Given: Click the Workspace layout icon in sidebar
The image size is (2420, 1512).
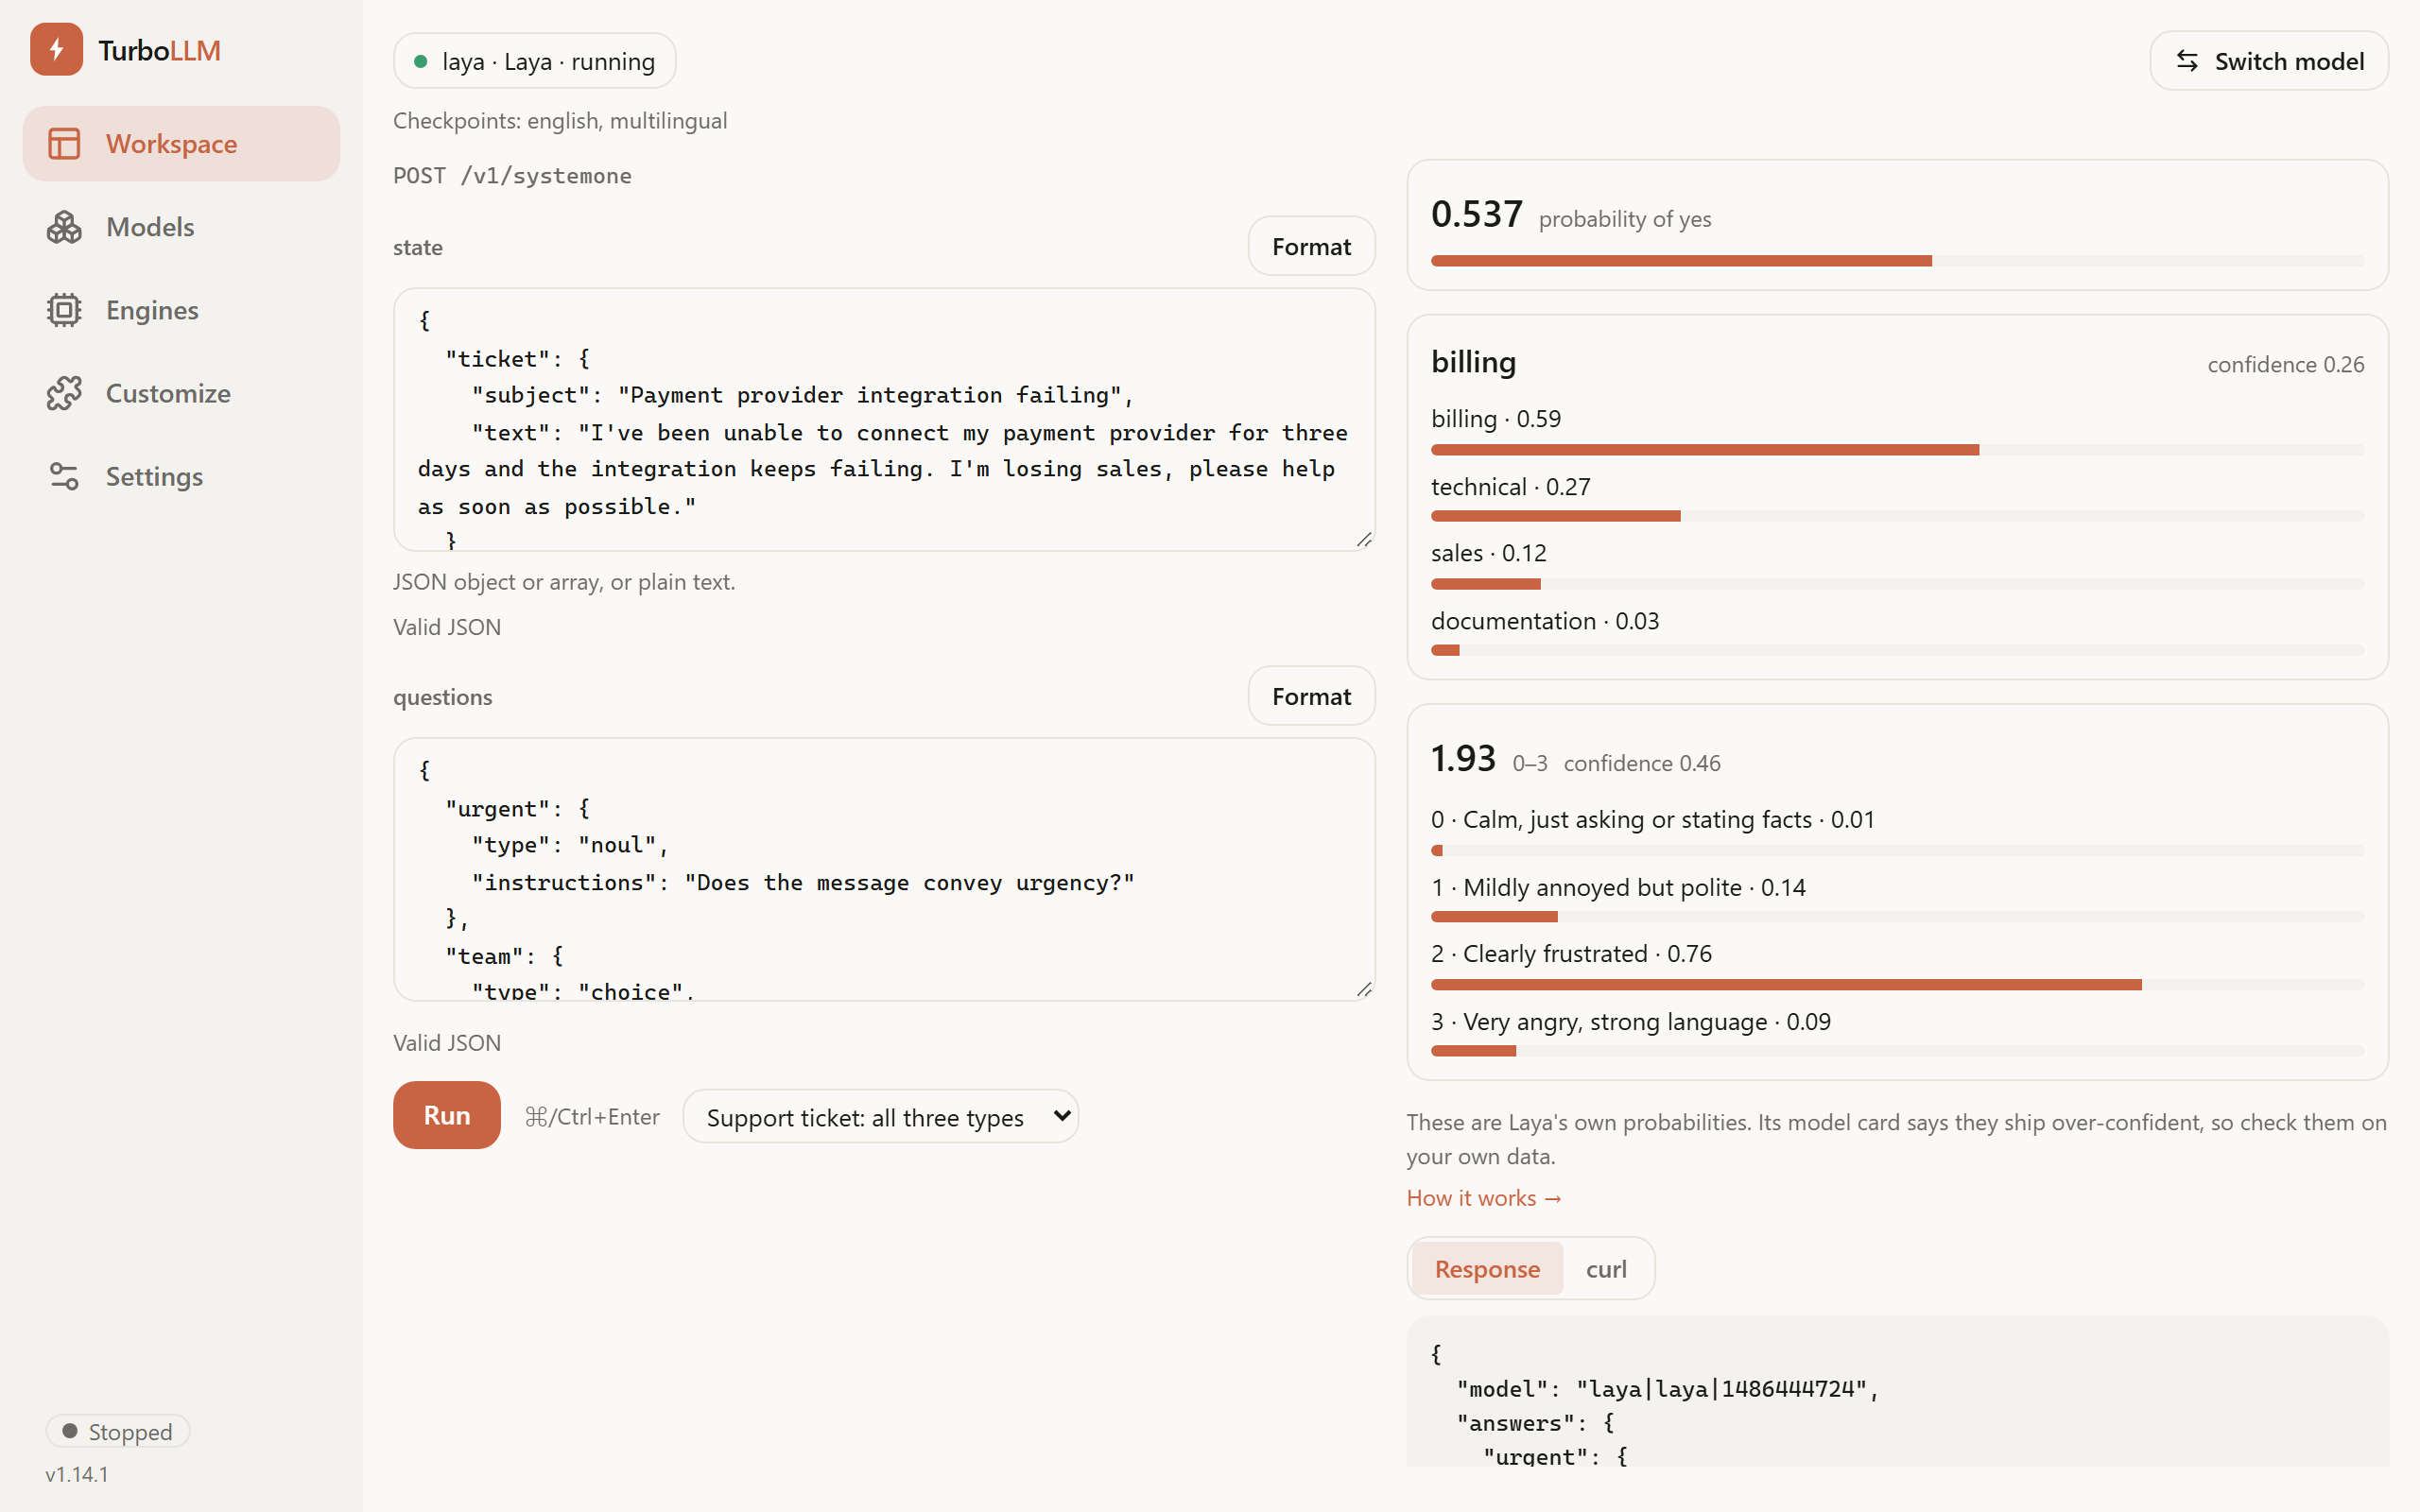Looking at the screenshot, I should point(64,144).
